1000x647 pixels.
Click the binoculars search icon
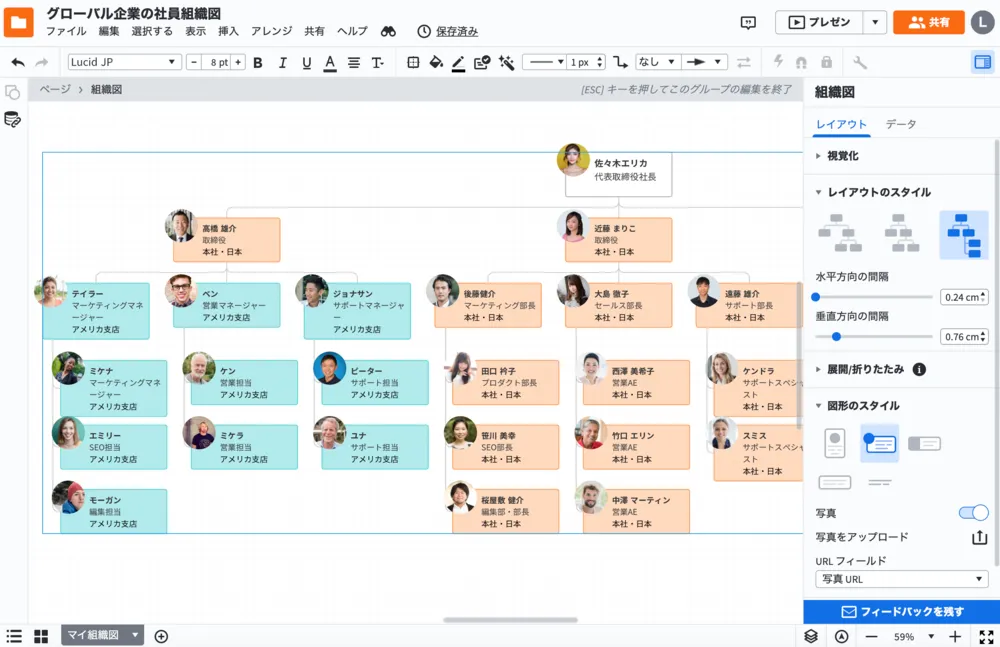[x=388, y=31]
